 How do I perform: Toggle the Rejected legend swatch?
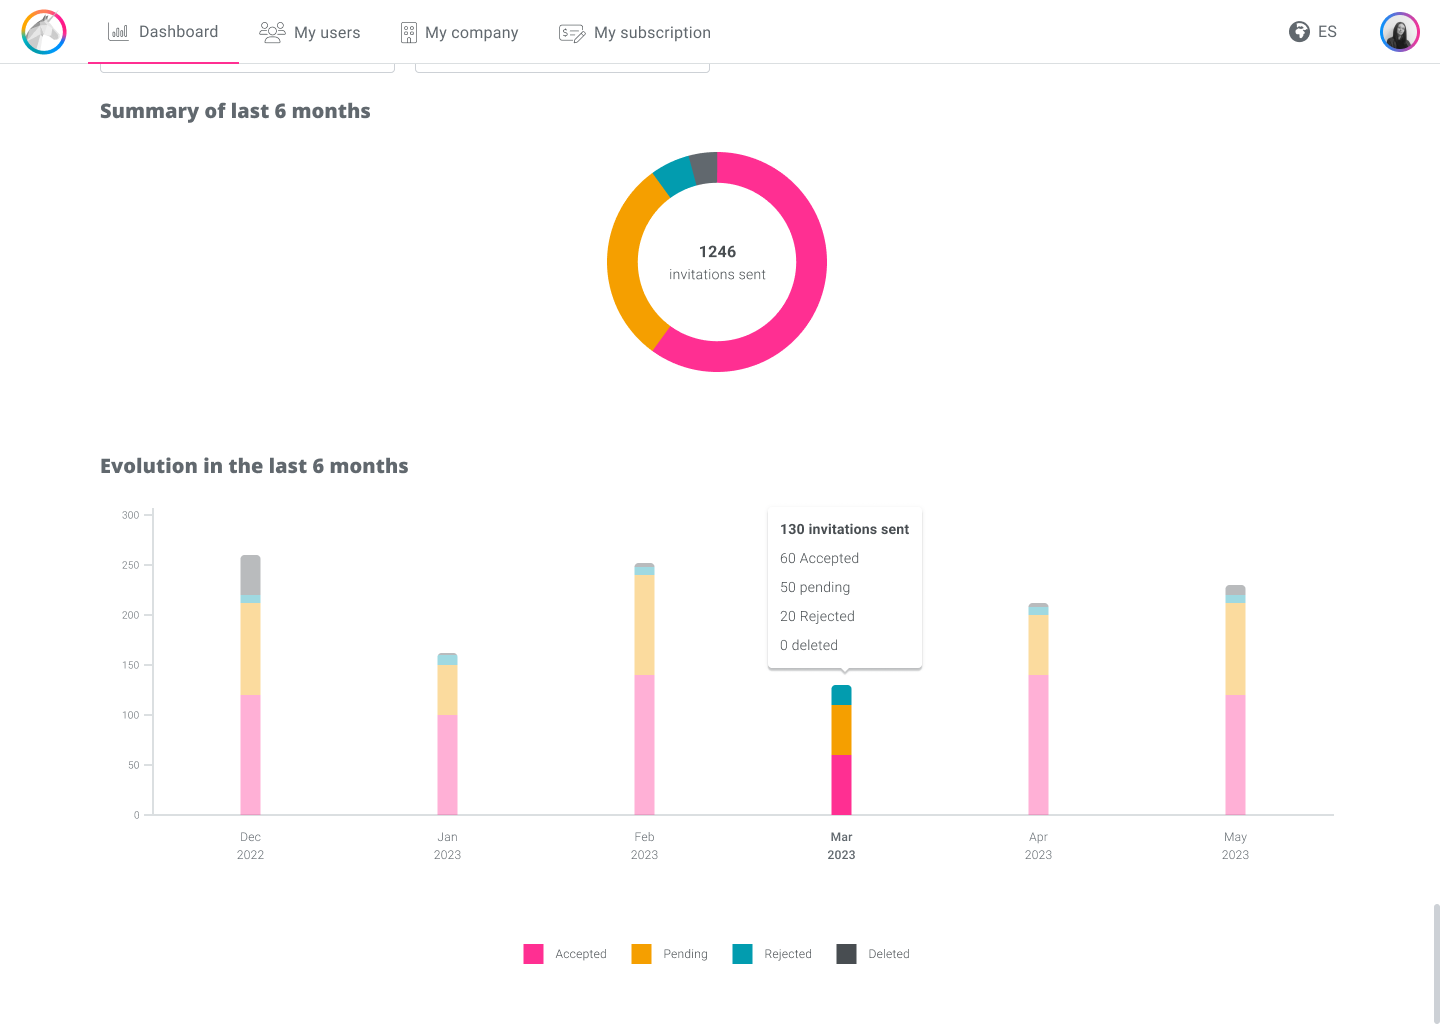pyautogui.click(x=742, y=954)
